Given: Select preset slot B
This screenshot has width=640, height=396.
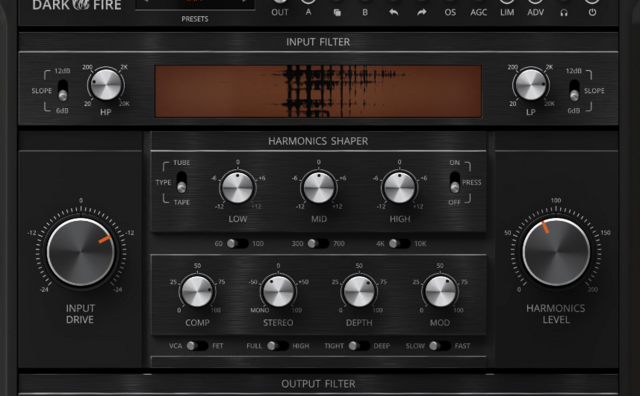Looking at the screenshot, I should [x=365, y=12].
